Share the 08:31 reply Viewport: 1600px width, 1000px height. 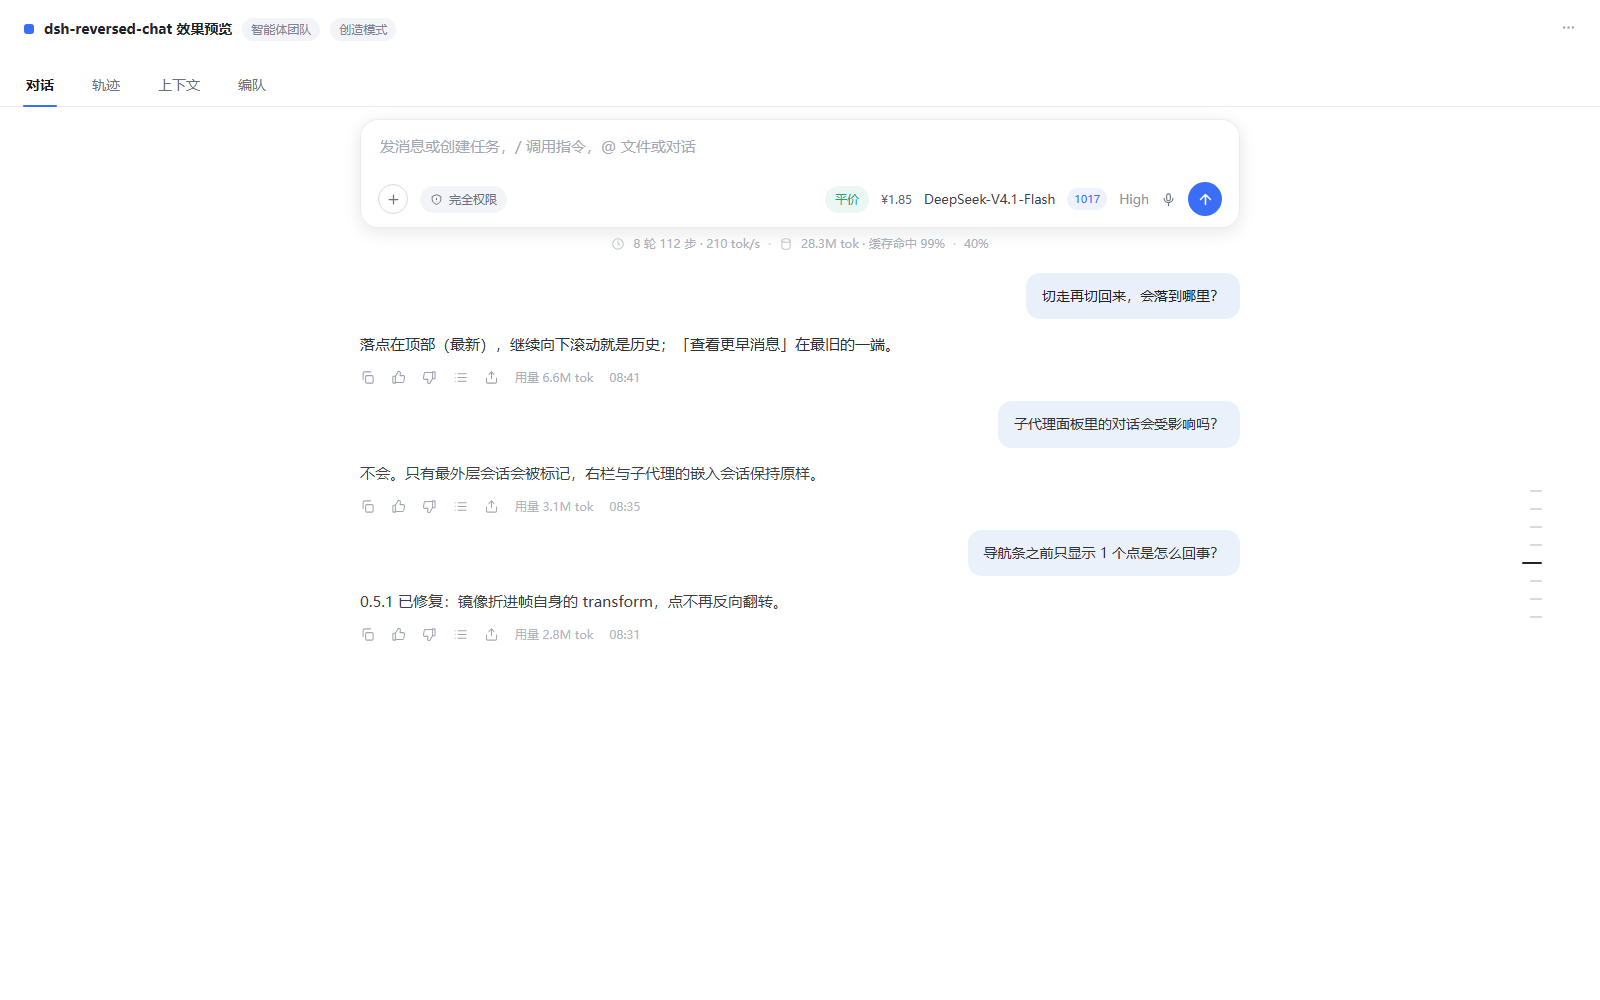pos(491,635)
